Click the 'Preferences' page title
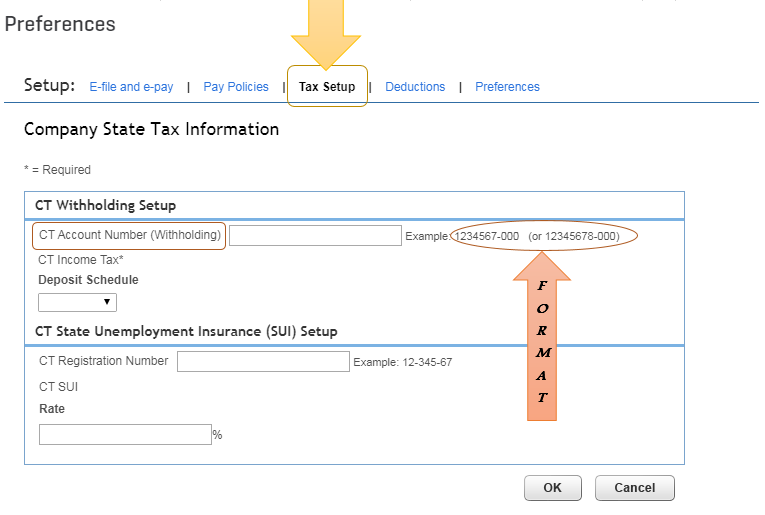The width and height of the screenshot is (765, 515). click(60, 24)
